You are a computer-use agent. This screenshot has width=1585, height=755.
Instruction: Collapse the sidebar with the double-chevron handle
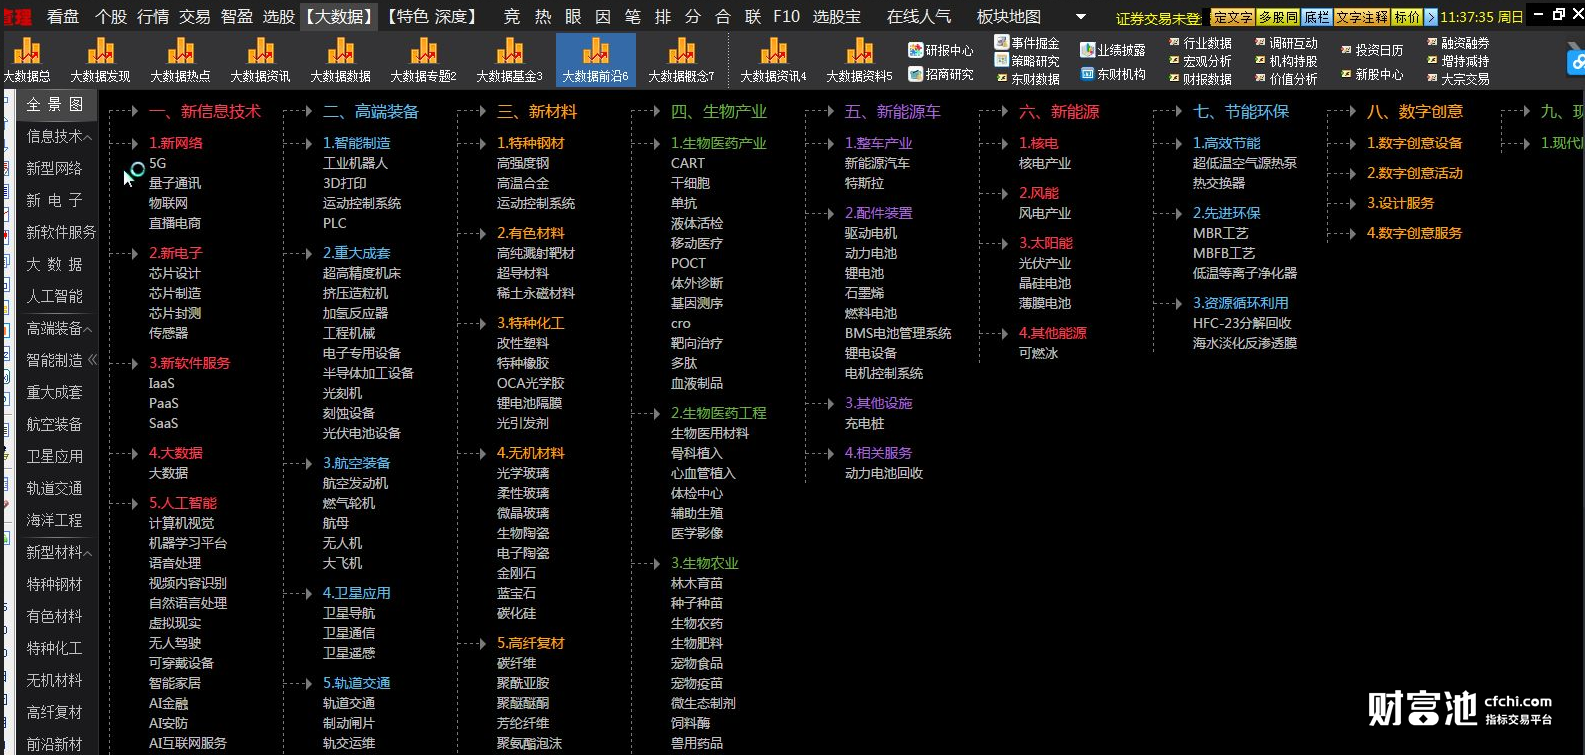[x=93, y=360]
